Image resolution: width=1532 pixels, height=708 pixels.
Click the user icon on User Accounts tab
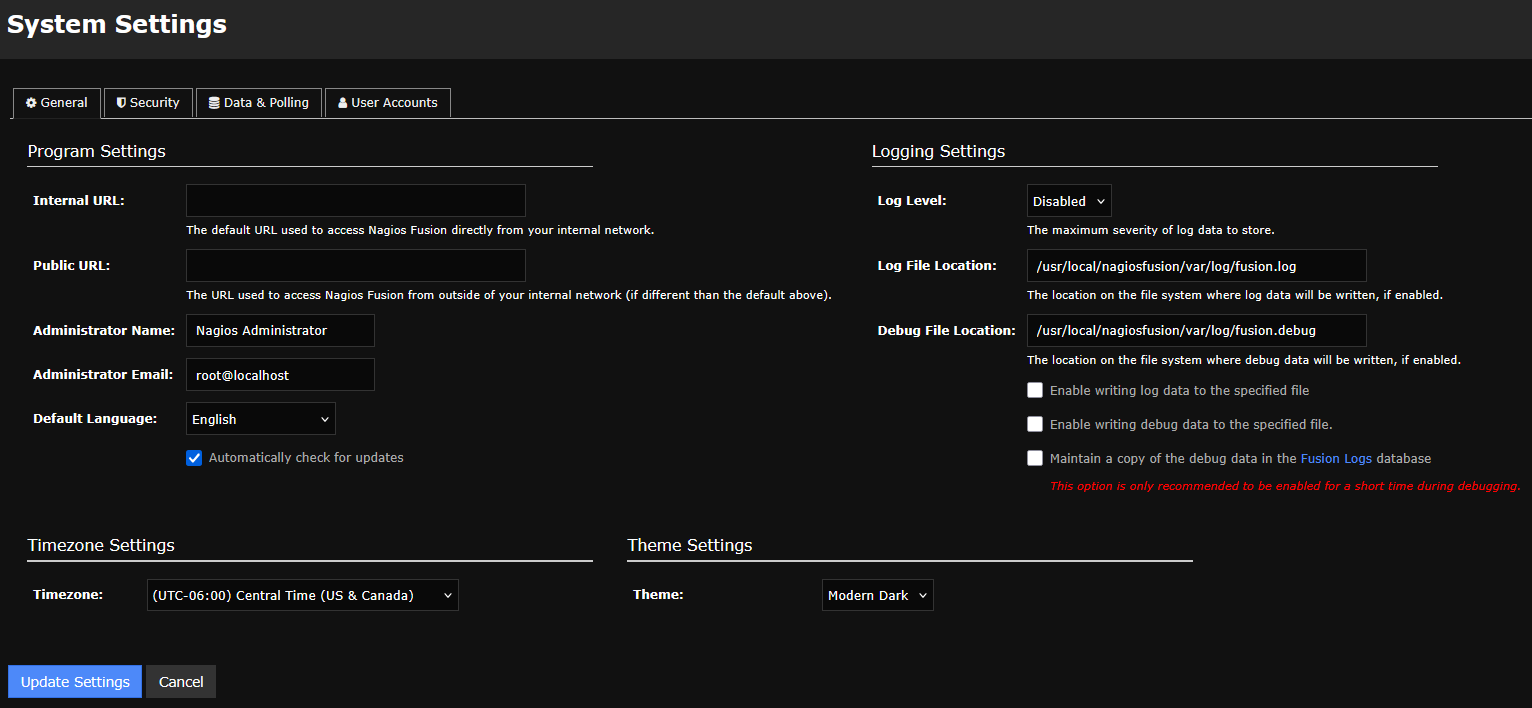pyautogui.click(x=343, y=103)
